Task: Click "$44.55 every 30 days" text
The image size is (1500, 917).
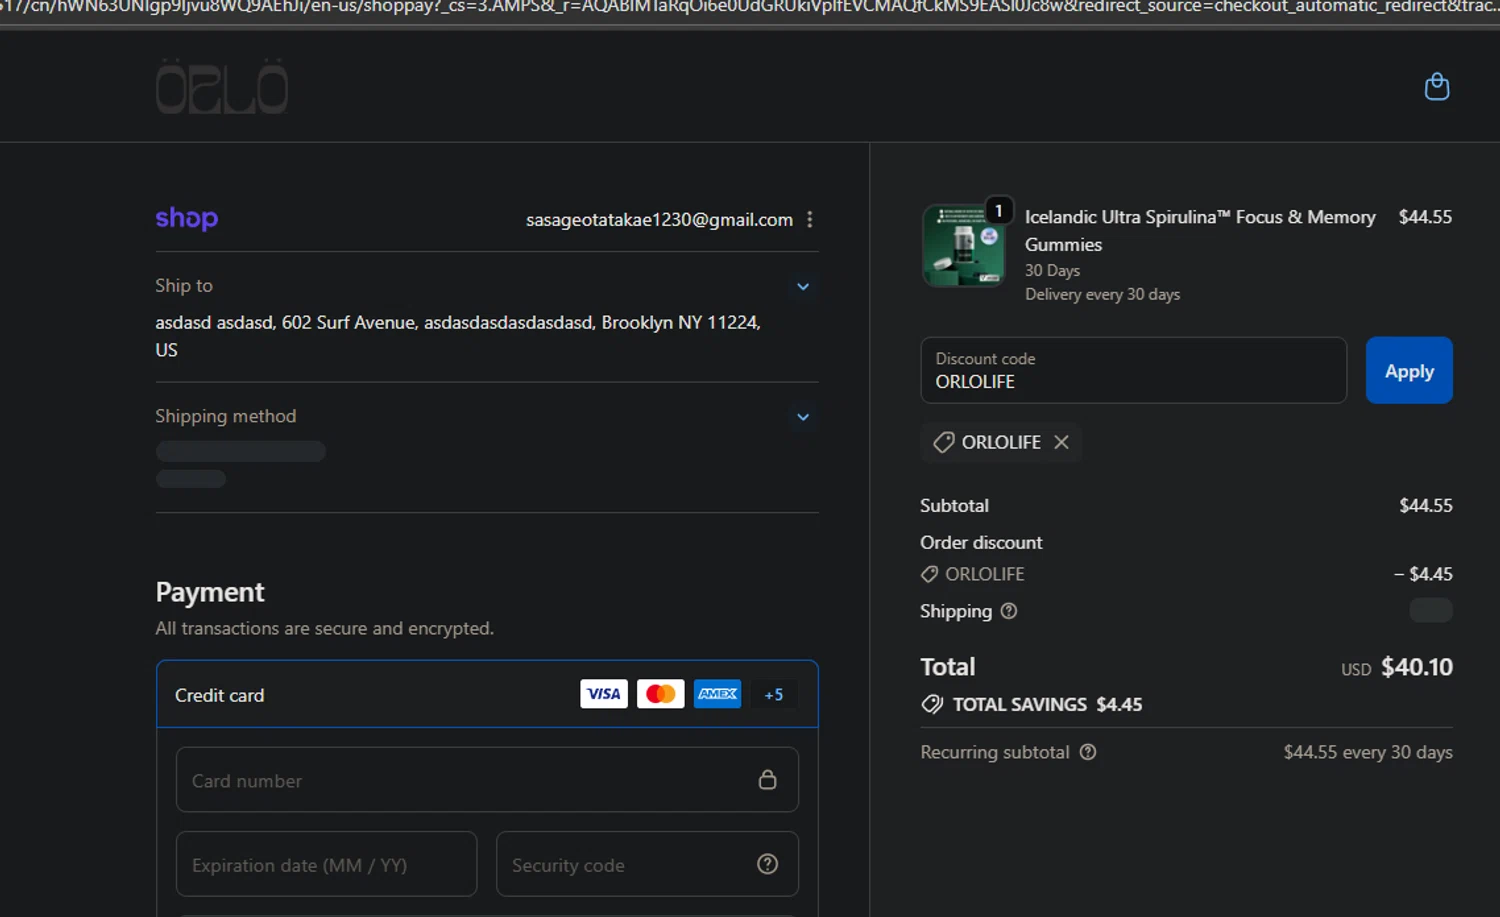Action: 1368,752
